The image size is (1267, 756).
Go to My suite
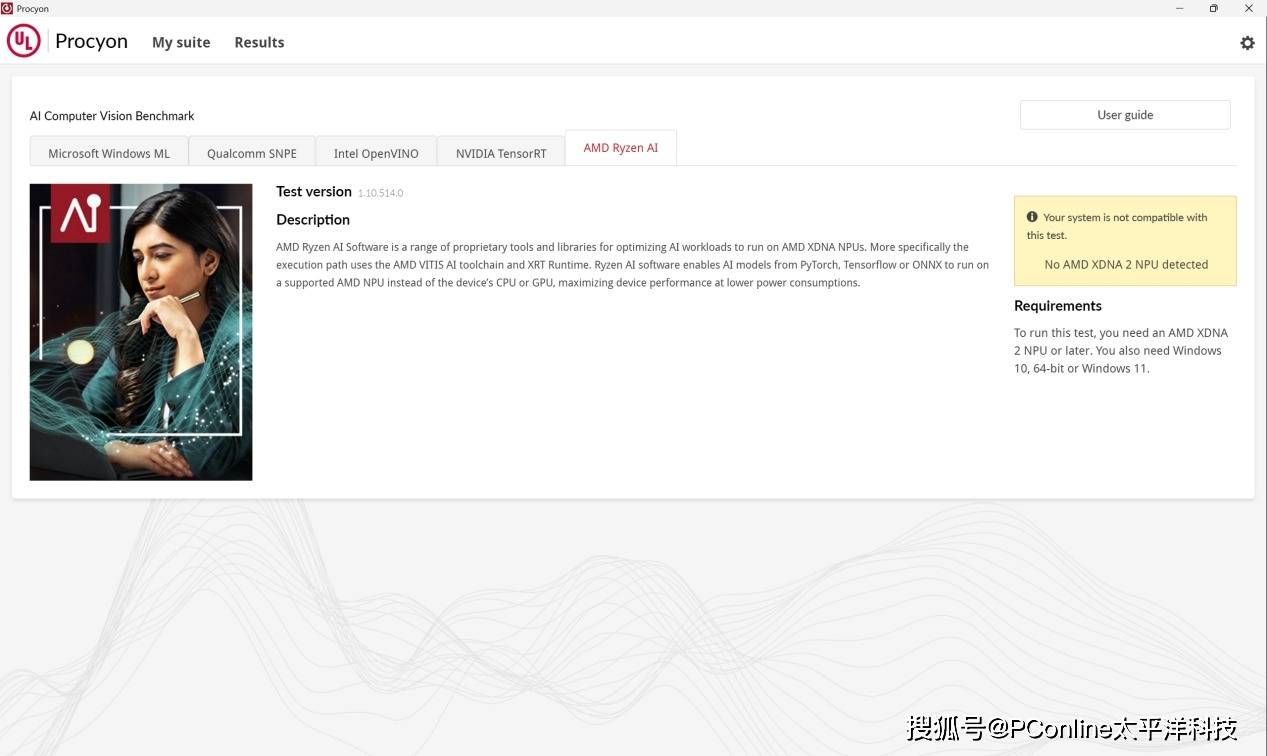(181, 42)
